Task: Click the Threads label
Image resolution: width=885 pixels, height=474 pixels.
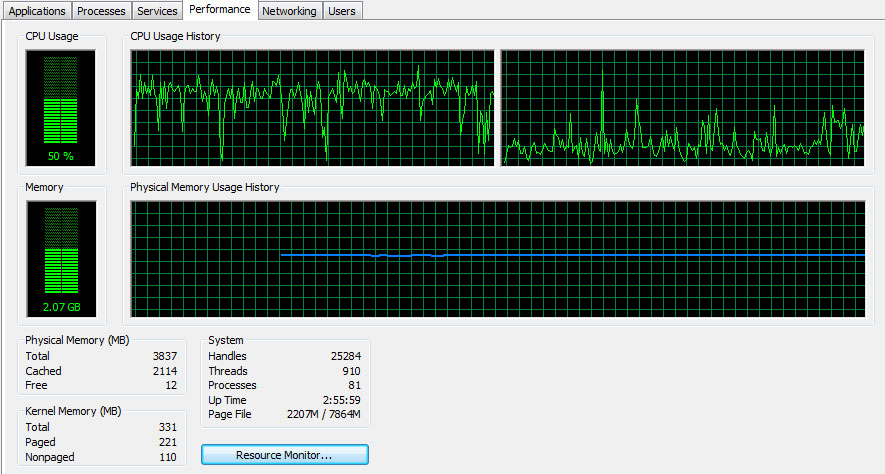Action: click(x=227, y=371)
